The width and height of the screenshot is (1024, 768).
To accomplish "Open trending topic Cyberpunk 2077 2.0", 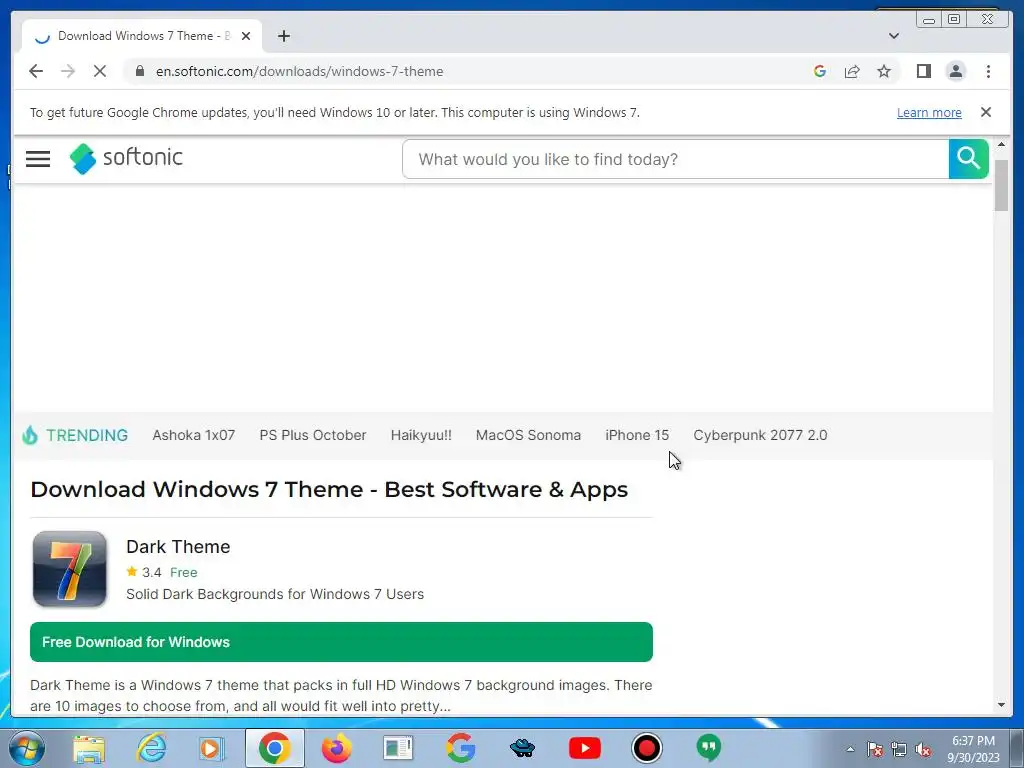I will [x=760, y=435].
